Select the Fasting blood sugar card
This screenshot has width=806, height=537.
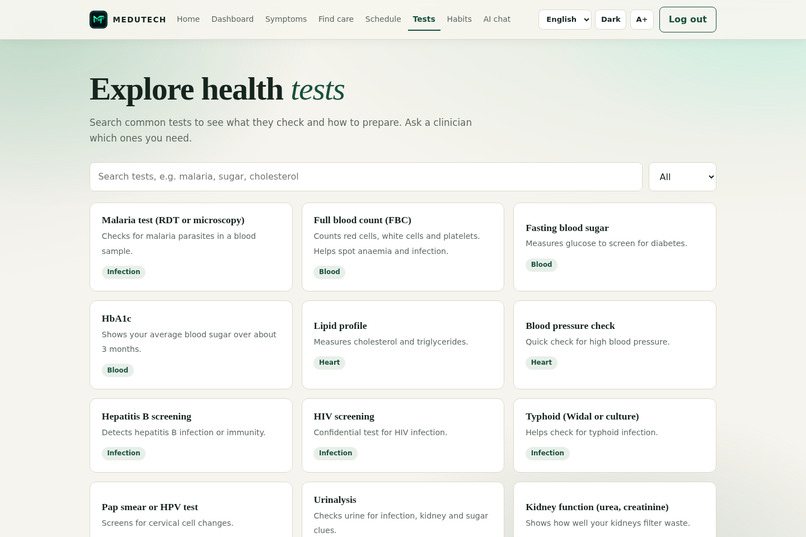tap(615, 247)
